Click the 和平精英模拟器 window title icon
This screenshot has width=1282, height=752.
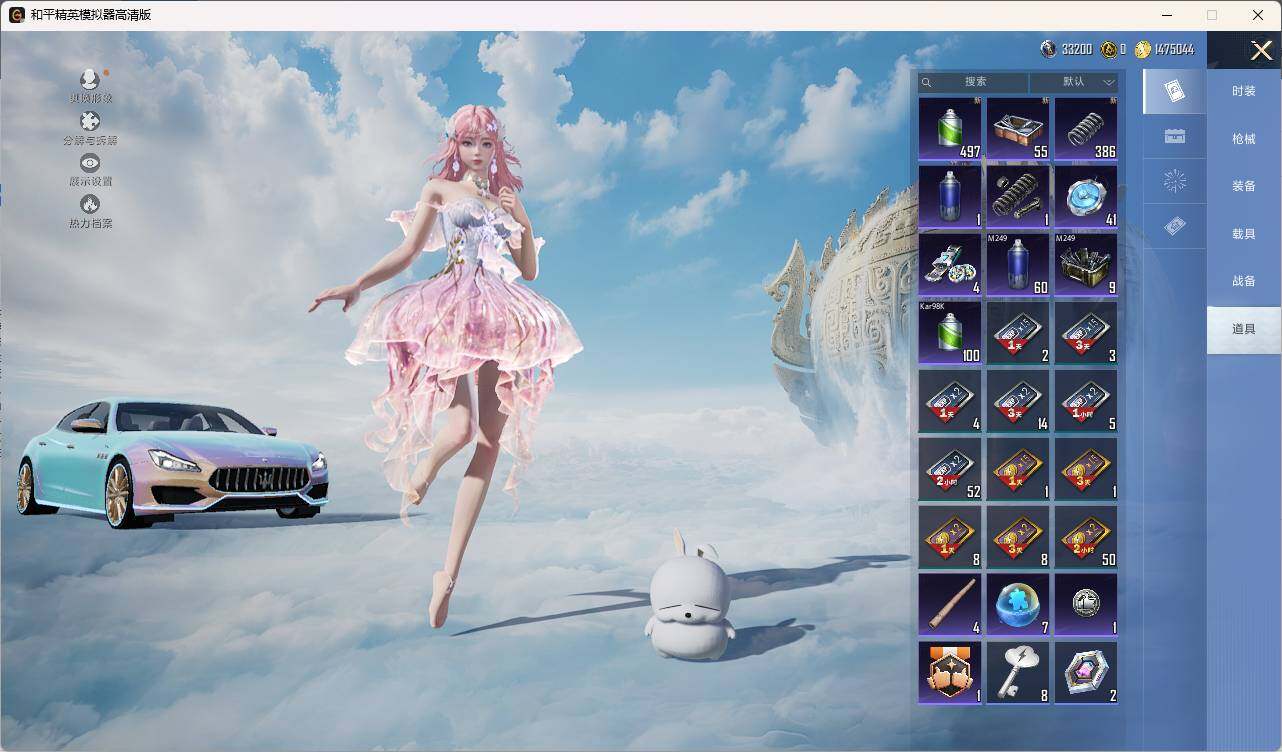pos(17,15)
